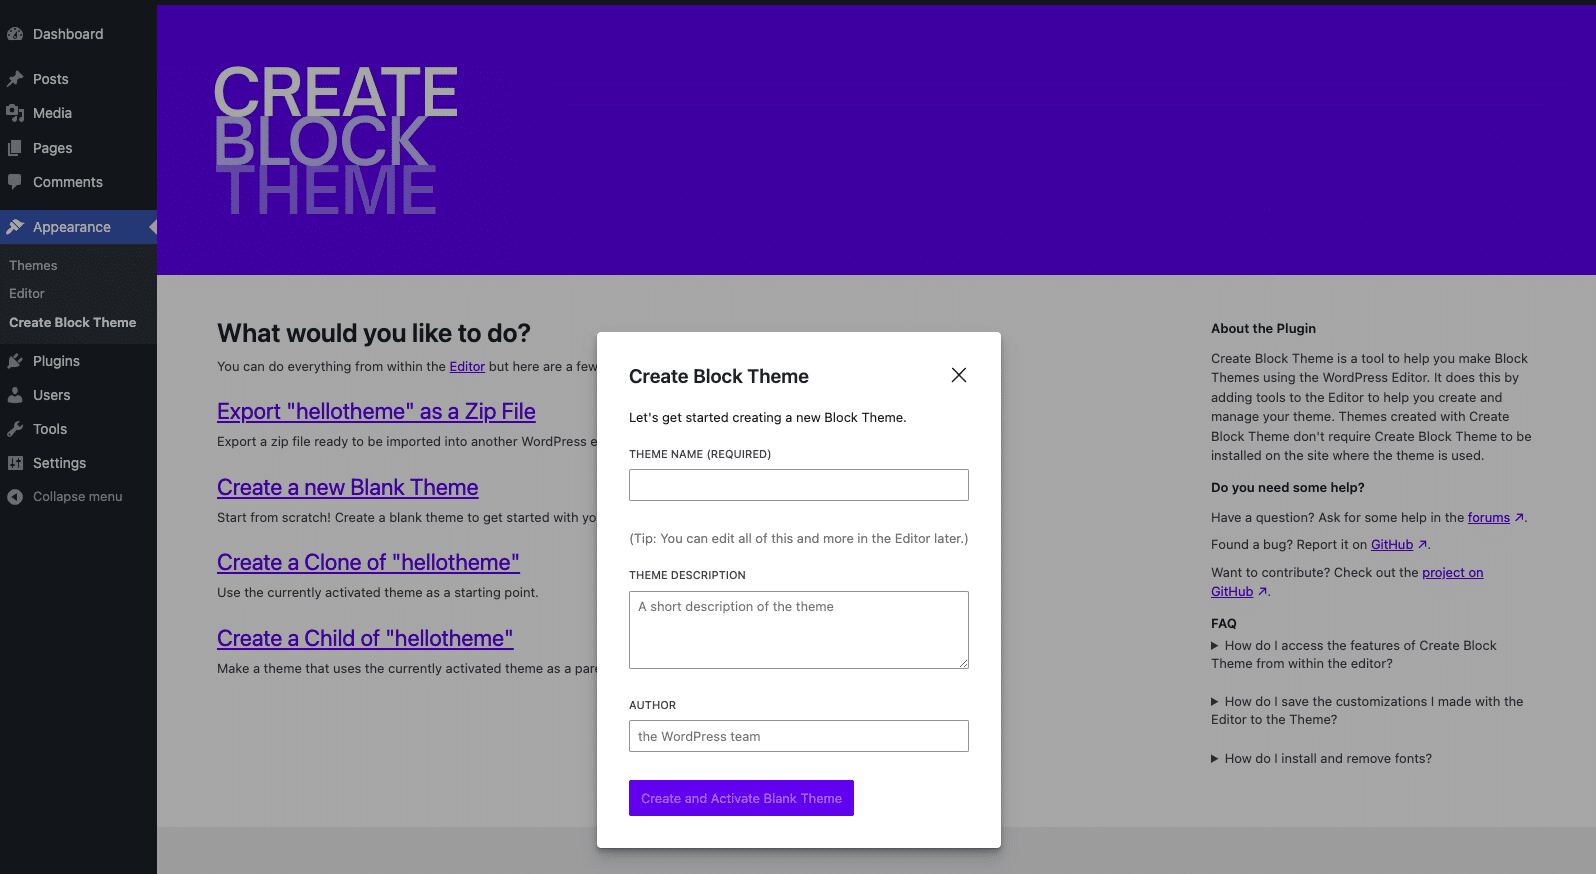Open the GitHub bug report link
This screenshot has width=1596, height=874.
coord(1392,545)
